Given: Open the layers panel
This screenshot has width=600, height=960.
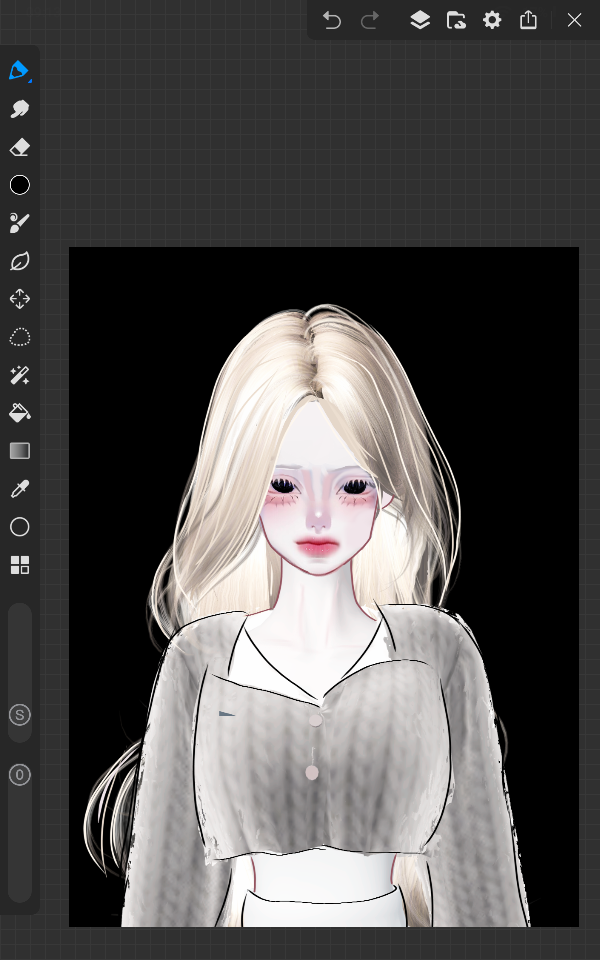Looking at the screenshot, I should [420, 20].
